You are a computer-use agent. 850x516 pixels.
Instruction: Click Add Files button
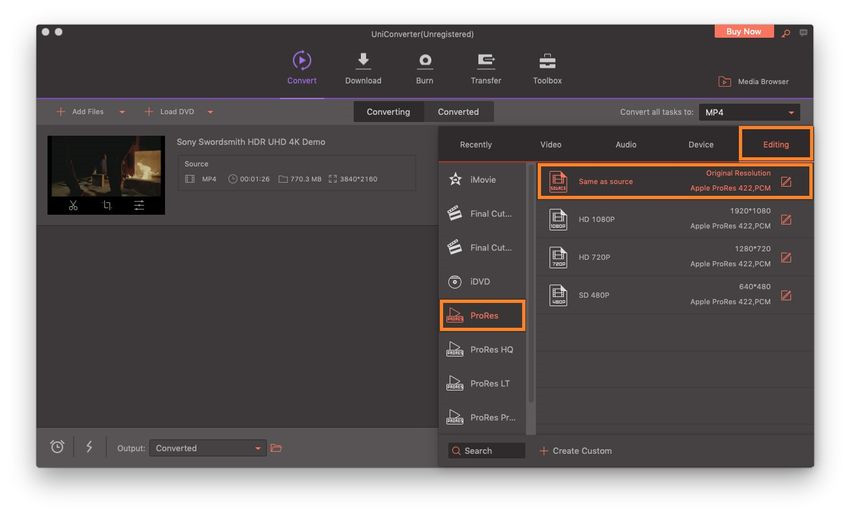pyautogui.click(x=80, y=112)
